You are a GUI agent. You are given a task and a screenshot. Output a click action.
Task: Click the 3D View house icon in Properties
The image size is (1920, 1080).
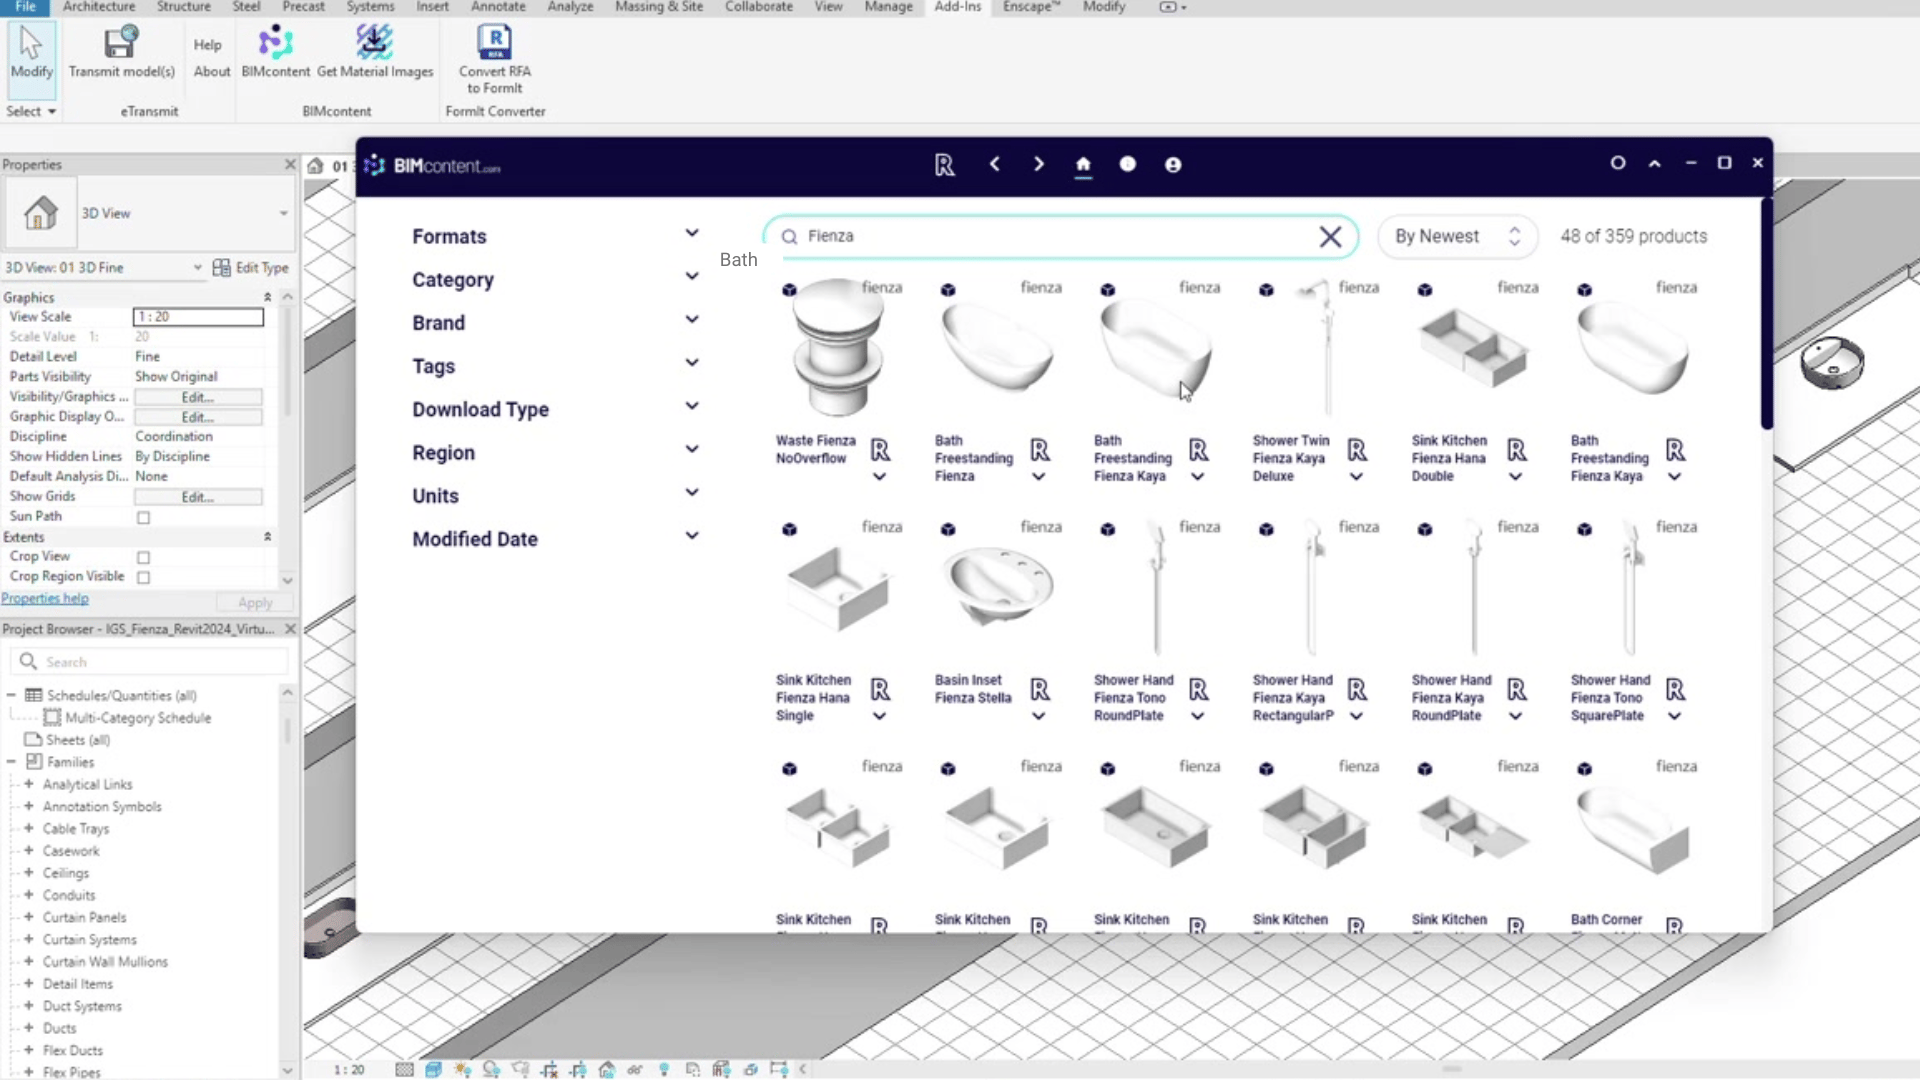click(40, 213)
